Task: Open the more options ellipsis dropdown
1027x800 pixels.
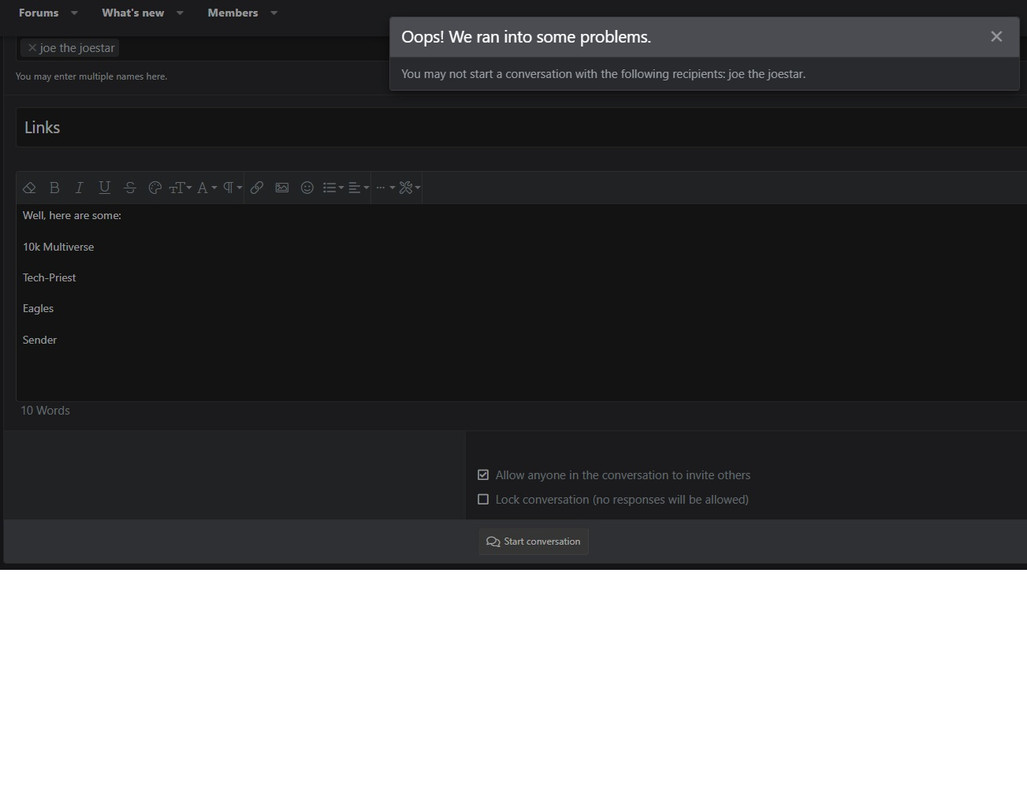Action: click(x=385, y=188)
